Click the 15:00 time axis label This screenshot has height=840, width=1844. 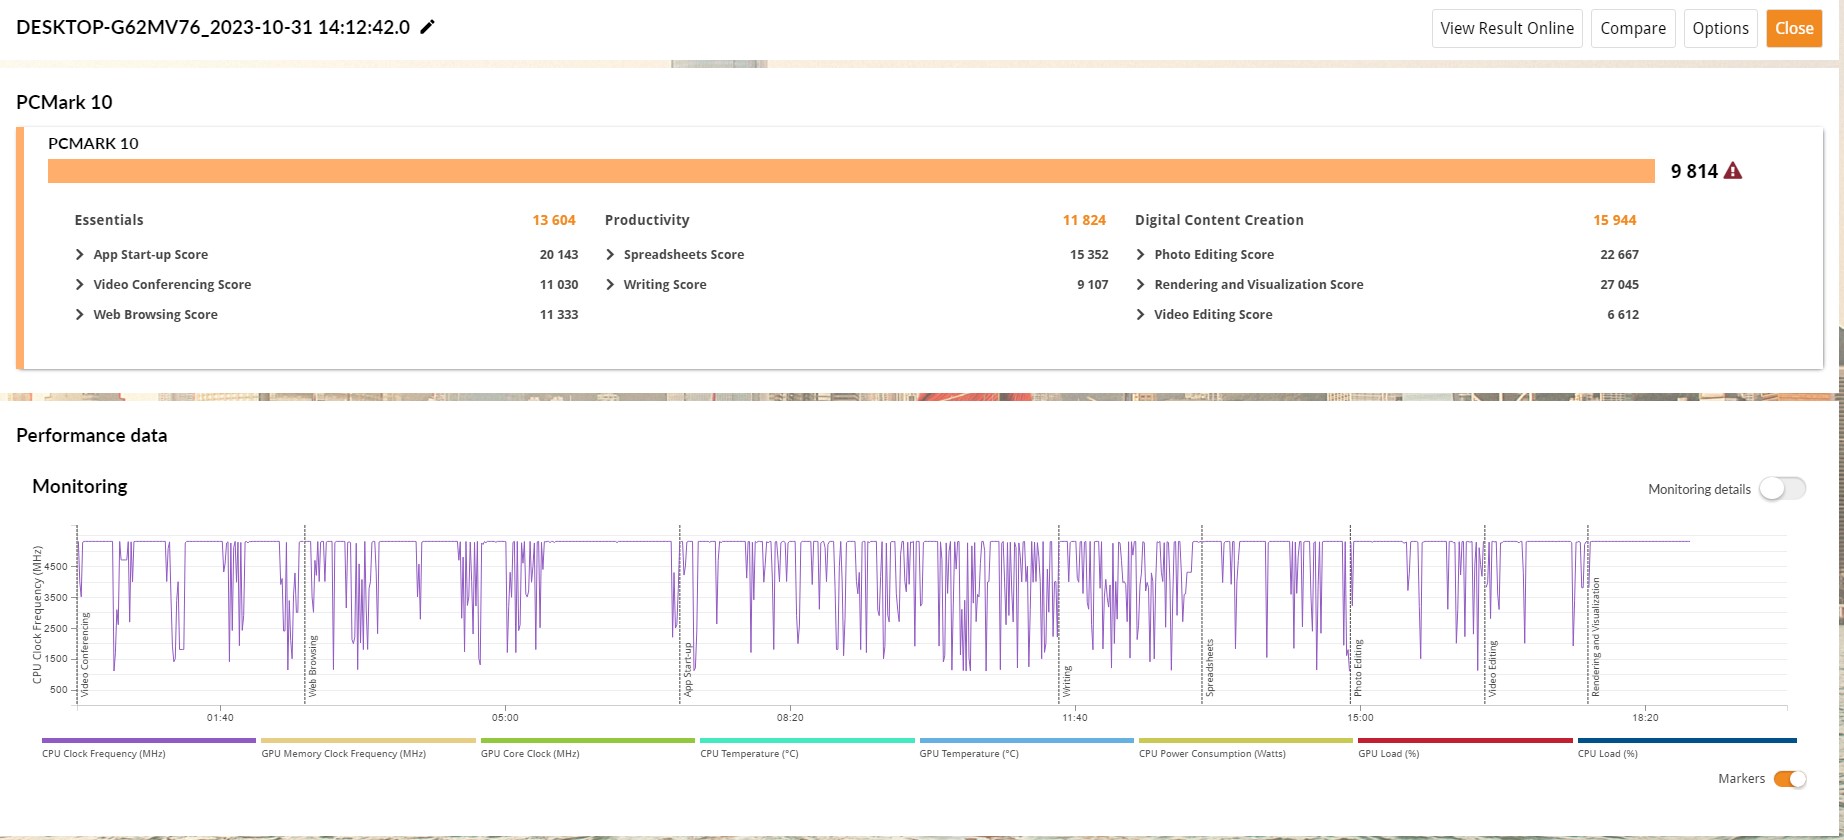1360,718
